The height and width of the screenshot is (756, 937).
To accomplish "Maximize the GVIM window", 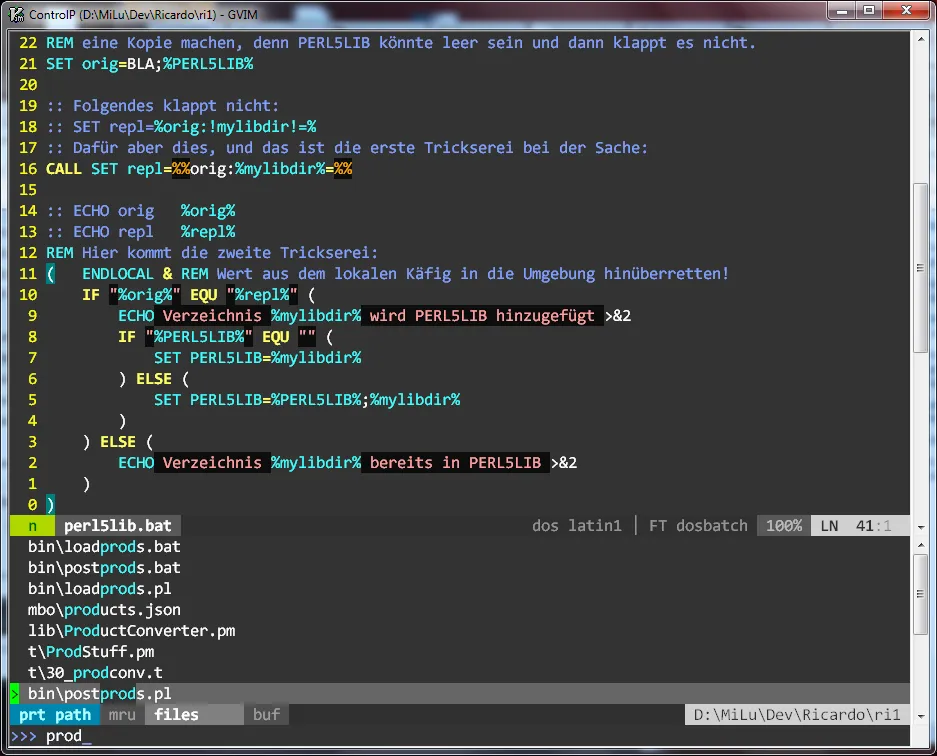I will click(869, 10).
